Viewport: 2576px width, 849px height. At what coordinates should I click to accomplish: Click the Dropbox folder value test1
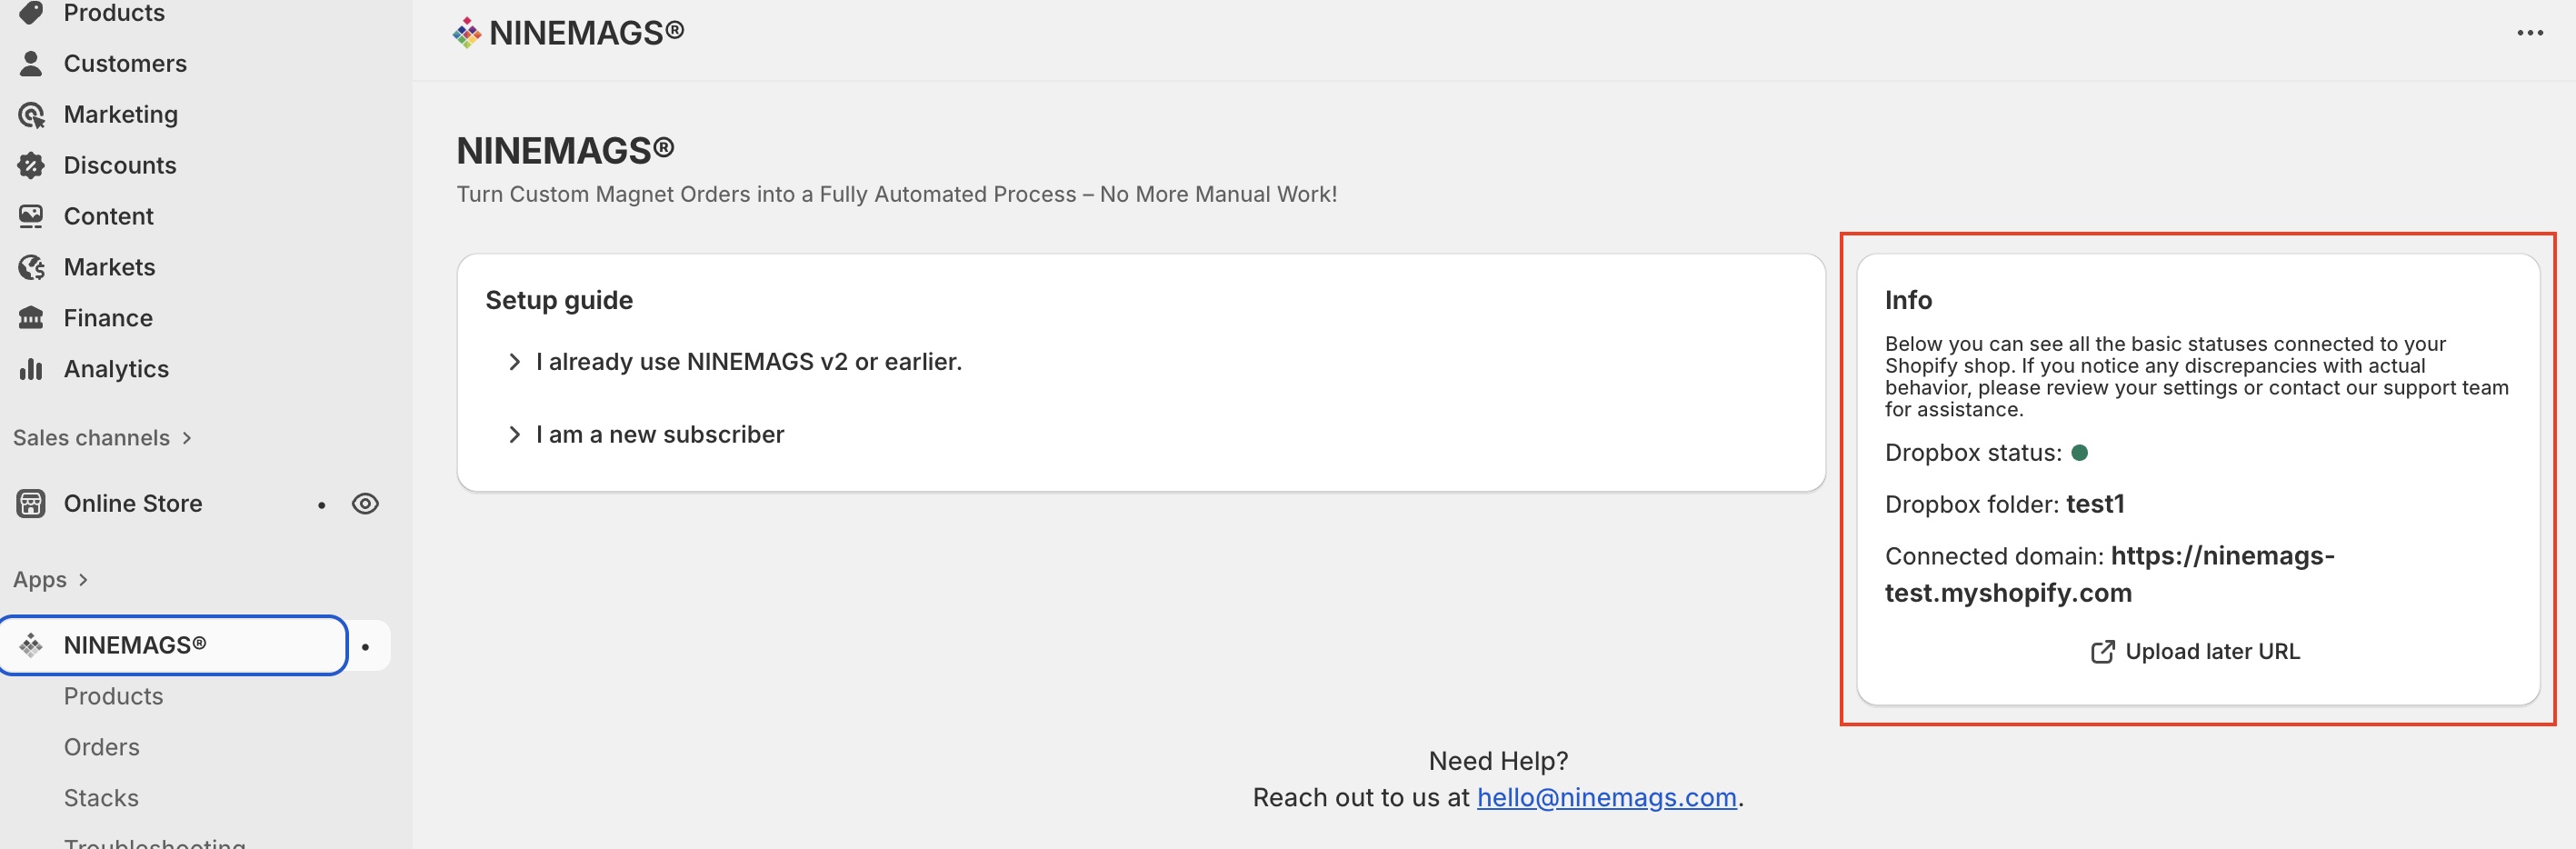pyautogui.click(x=2095, y=504)
